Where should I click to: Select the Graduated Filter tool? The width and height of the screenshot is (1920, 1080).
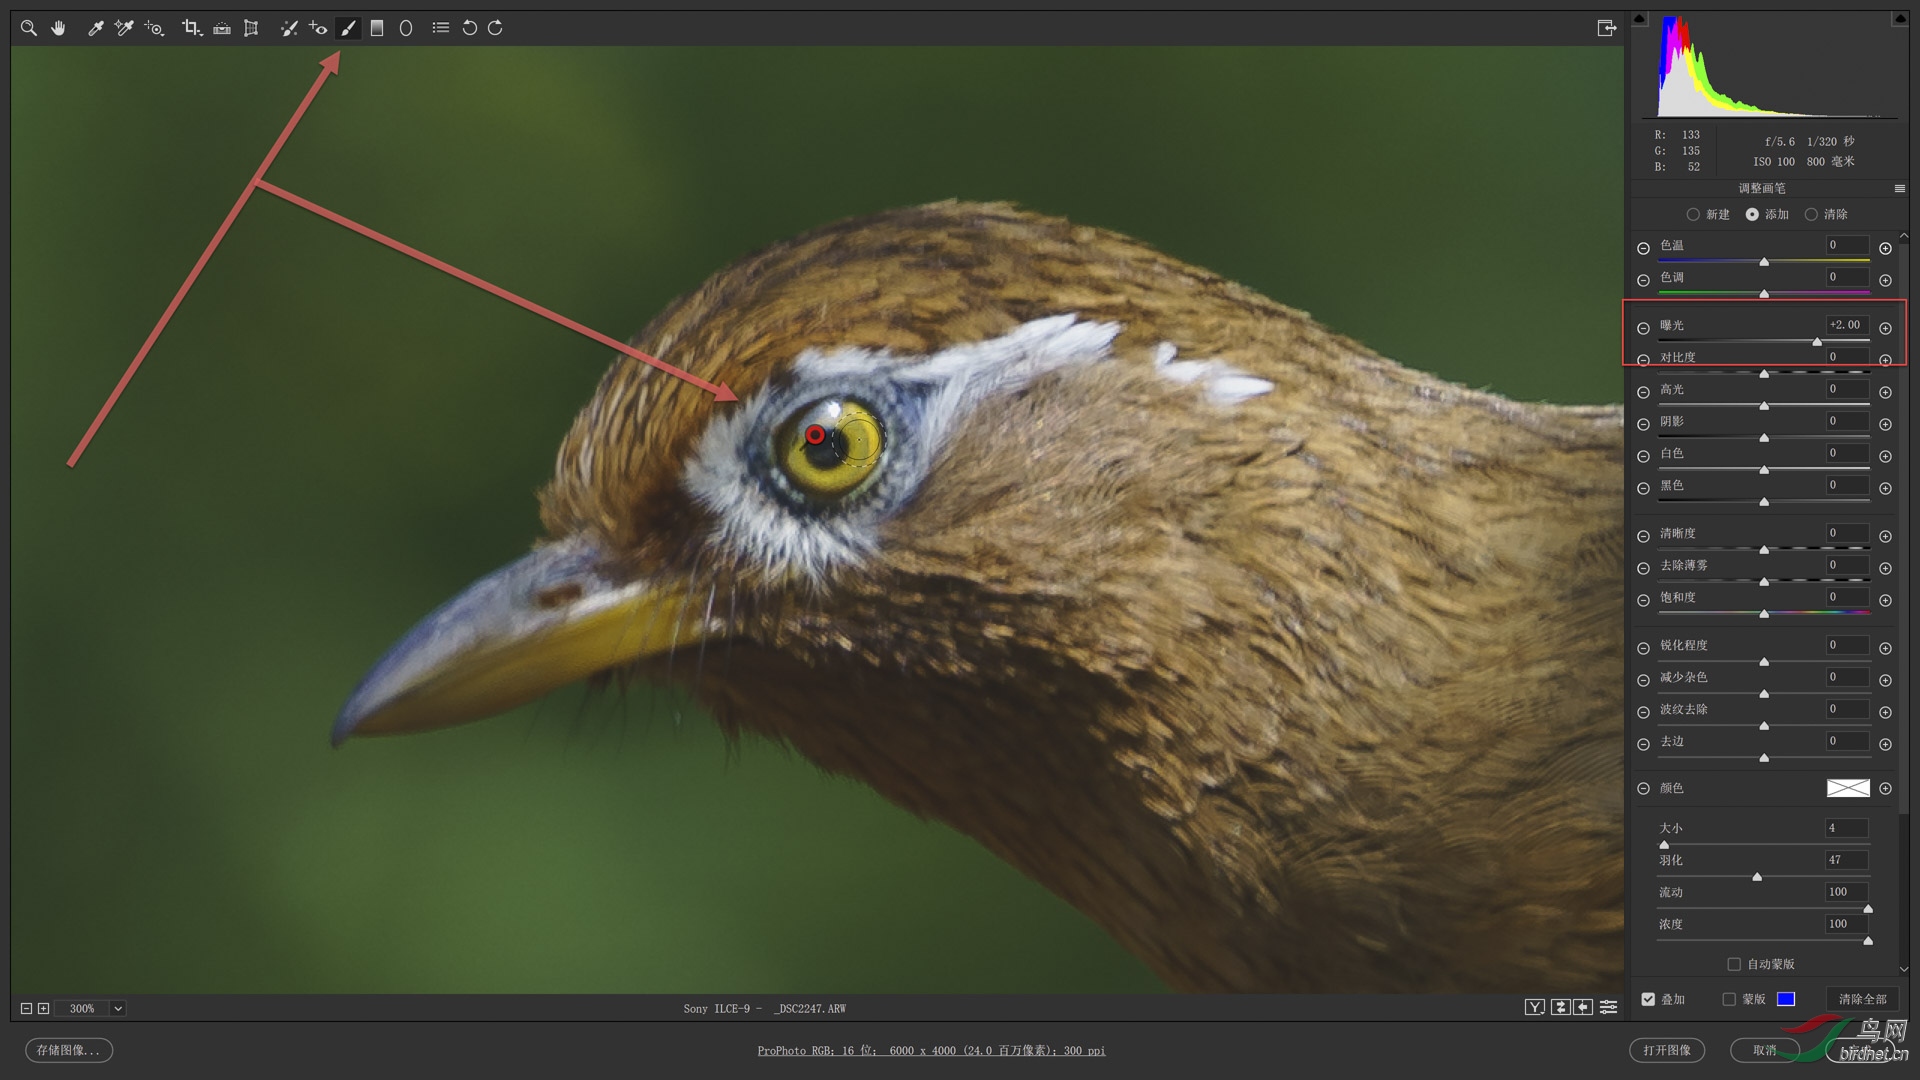click(x=377, y=28)
